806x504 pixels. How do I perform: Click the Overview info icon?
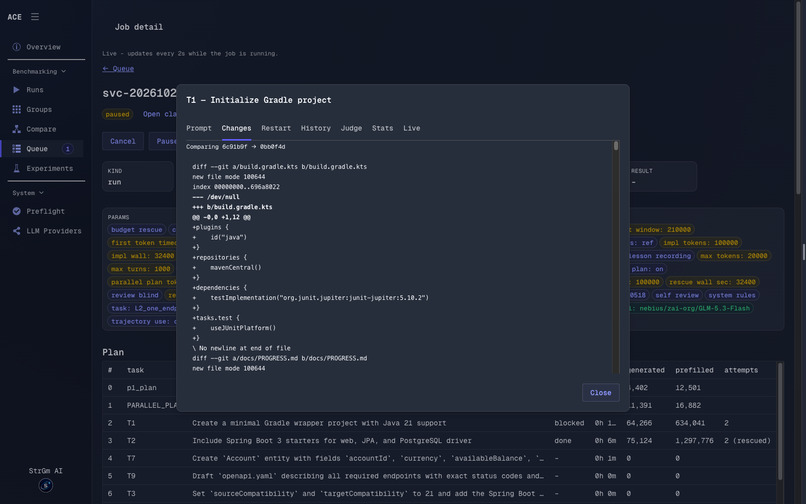16,47
